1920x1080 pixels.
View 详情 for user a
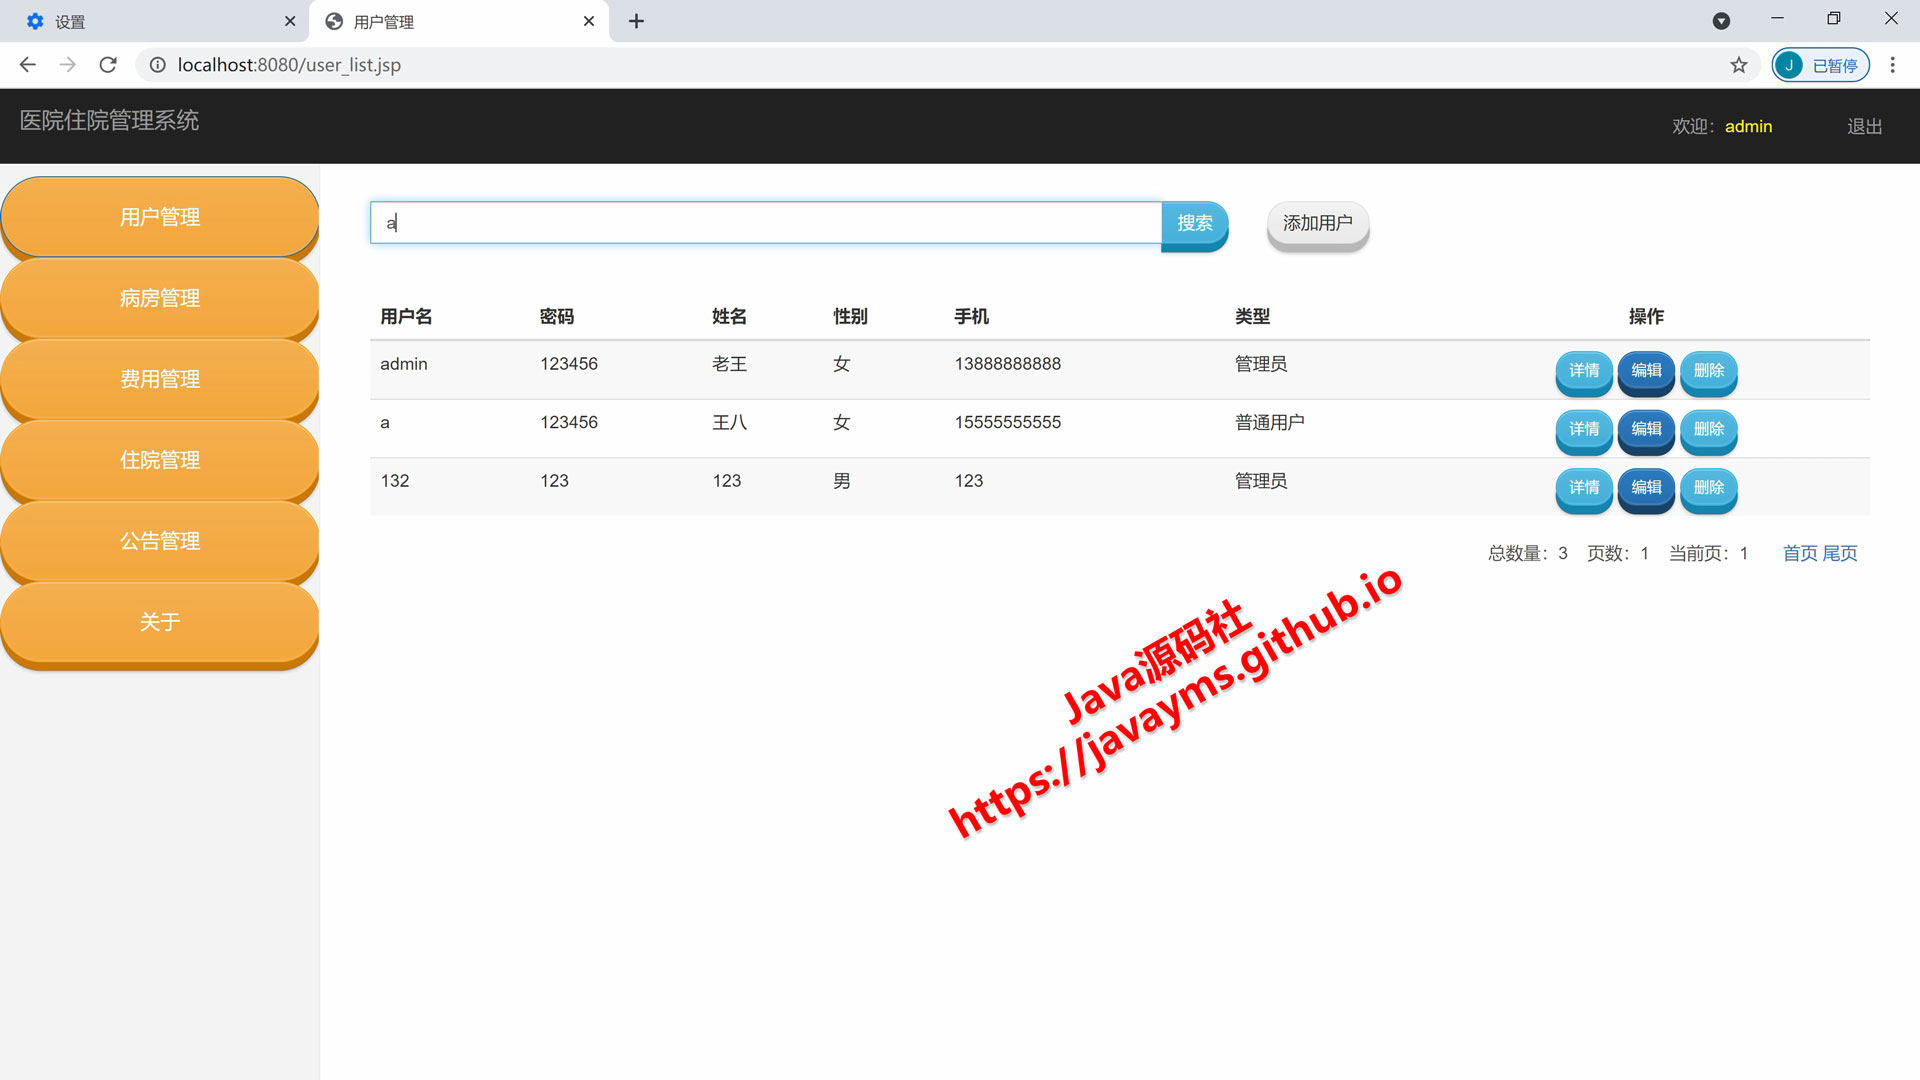point(1584,429)
